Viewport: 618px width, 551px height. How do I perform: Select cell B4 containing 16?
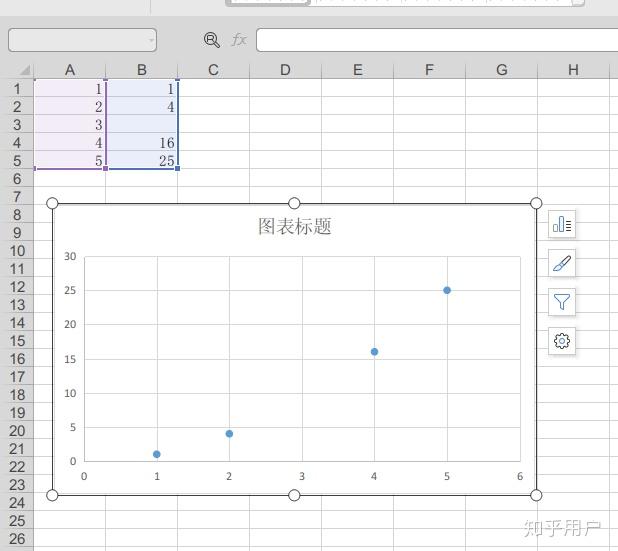pyautogui.click(x=142, y=143)
